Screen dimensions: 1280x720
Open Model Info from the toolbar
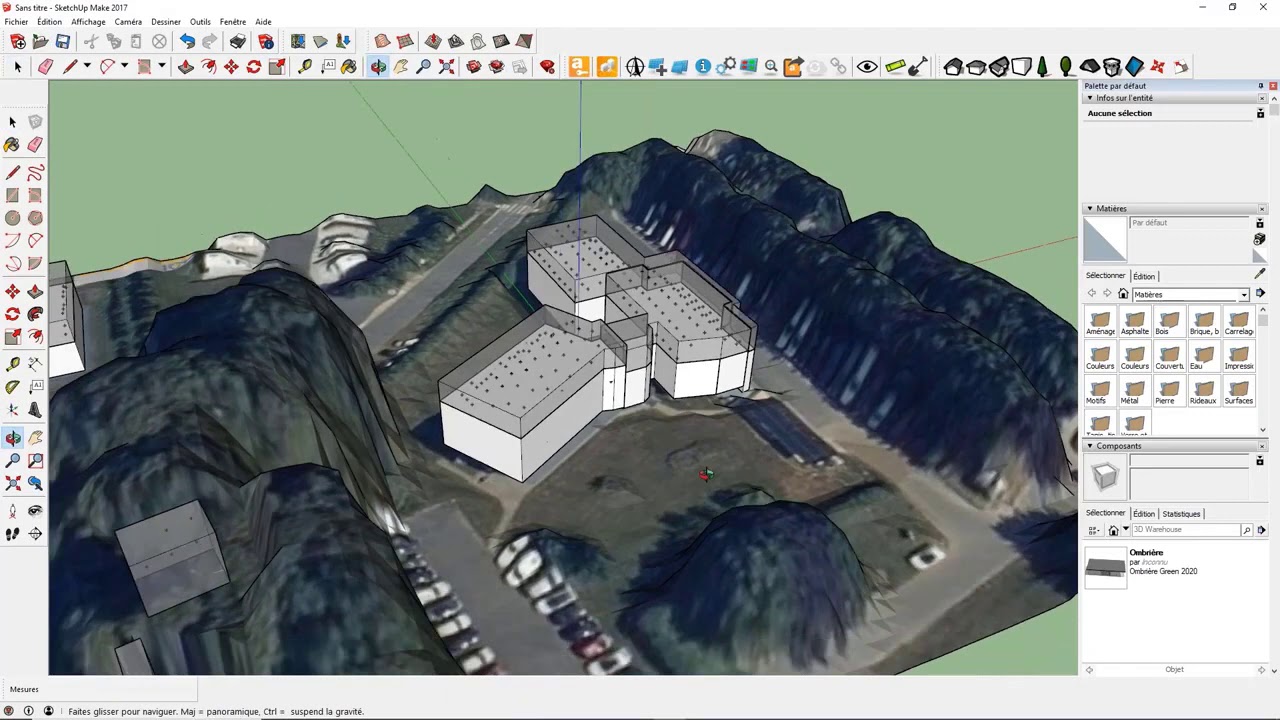point(266,41)
